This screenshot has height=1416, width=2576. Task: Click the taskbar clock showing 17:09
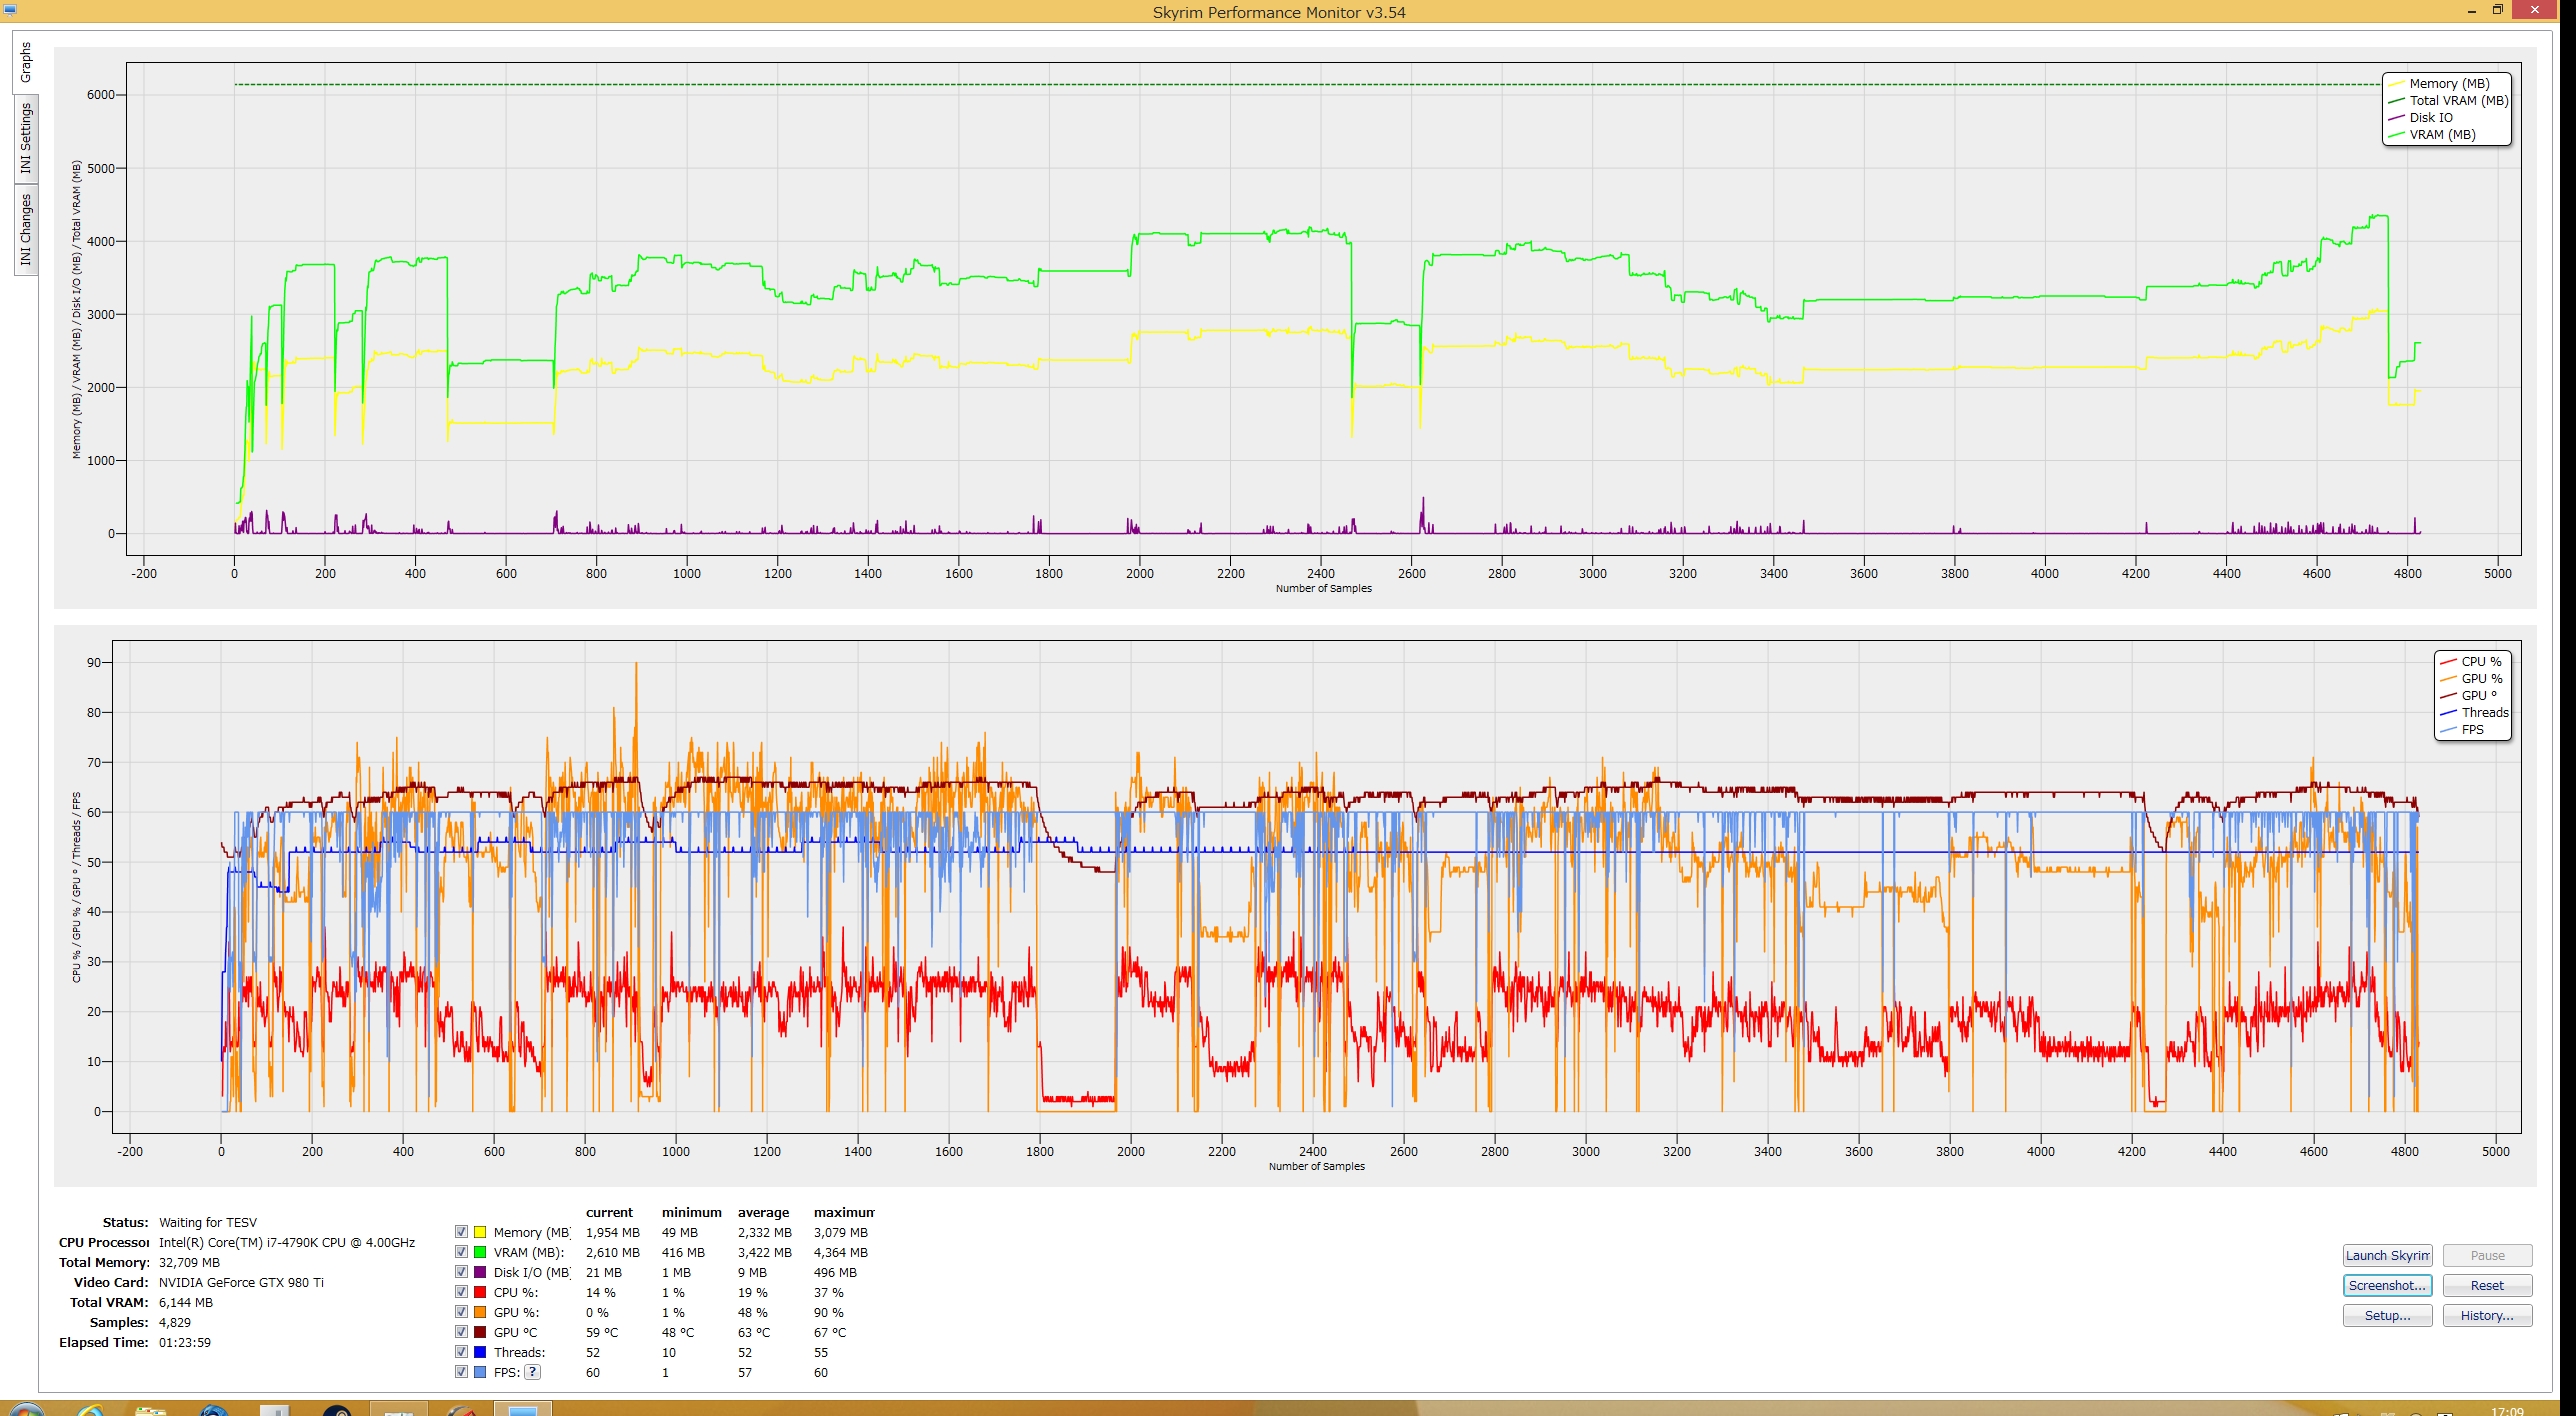(2507, 1410)
